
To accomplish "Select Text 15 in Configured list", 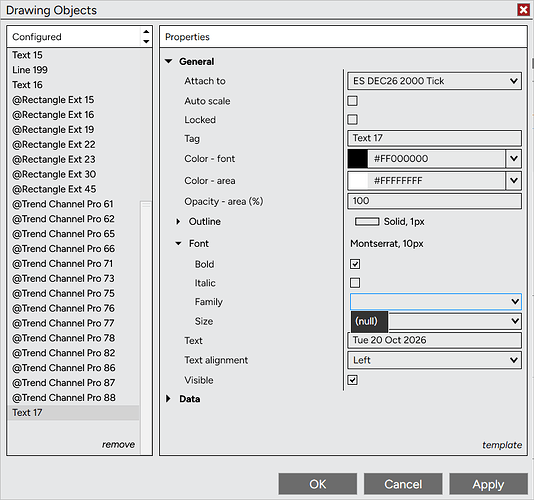I will point(73,55).
